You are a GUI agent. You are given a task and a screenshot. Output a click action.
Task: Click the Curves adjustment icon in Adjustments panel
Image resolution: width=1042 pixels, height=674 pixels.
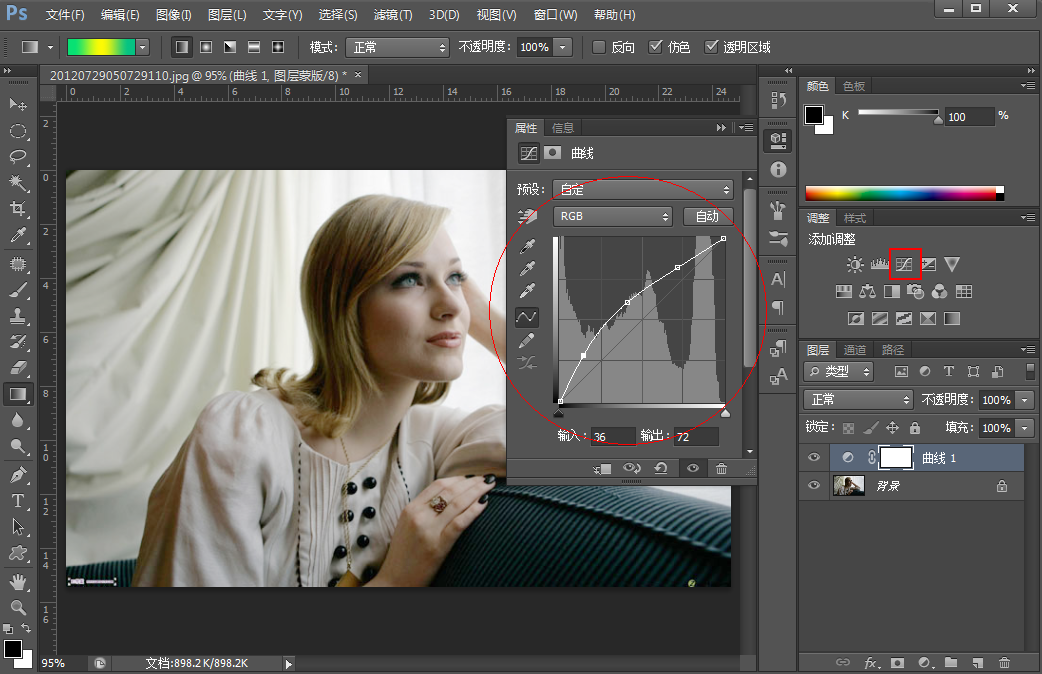pos(904,265)
